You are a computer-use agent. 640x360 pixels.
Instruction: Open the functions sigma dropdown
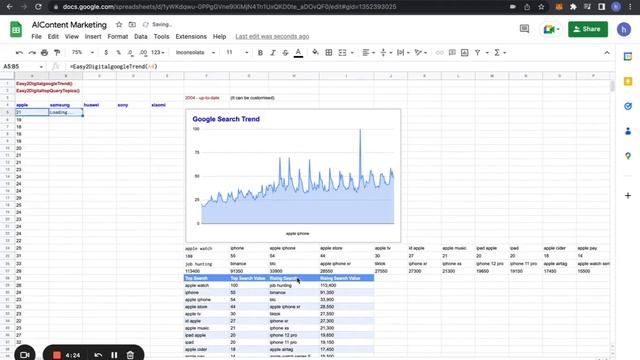[500, 53]
